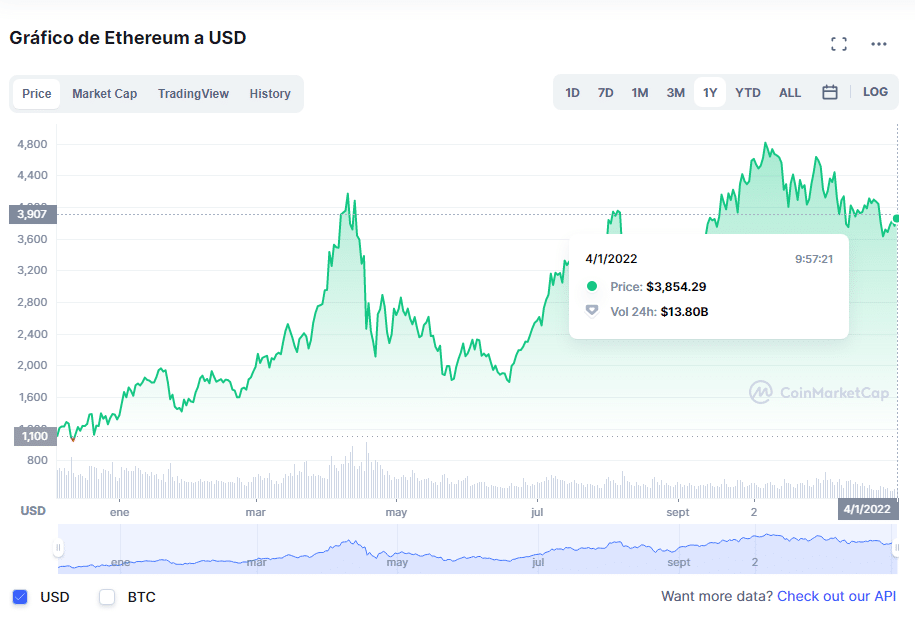Toggle the LOG scale button
915x627 pixels.
click(x=875, y=92)
